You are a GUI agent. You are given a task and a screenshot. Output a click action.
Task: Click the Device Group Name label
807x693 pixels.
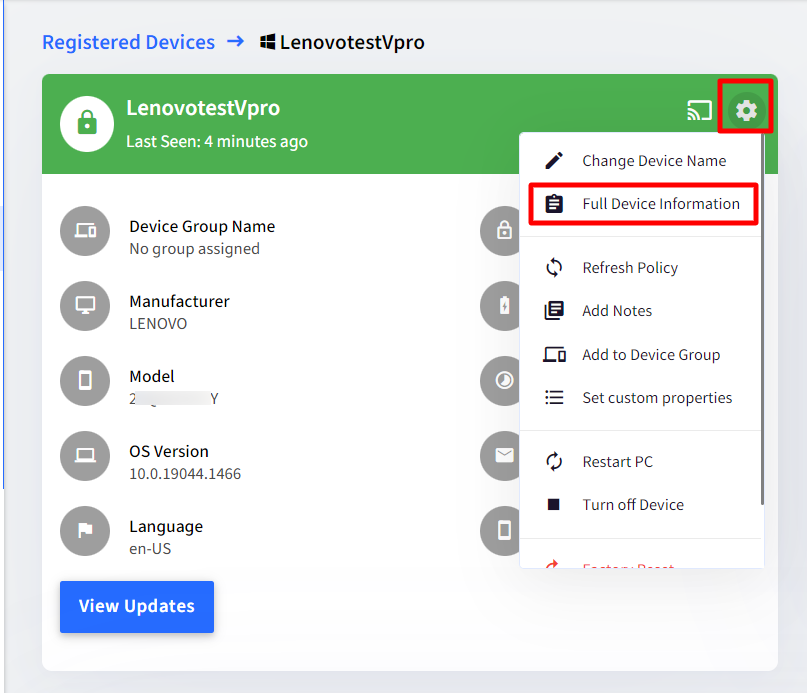[202, 227]
